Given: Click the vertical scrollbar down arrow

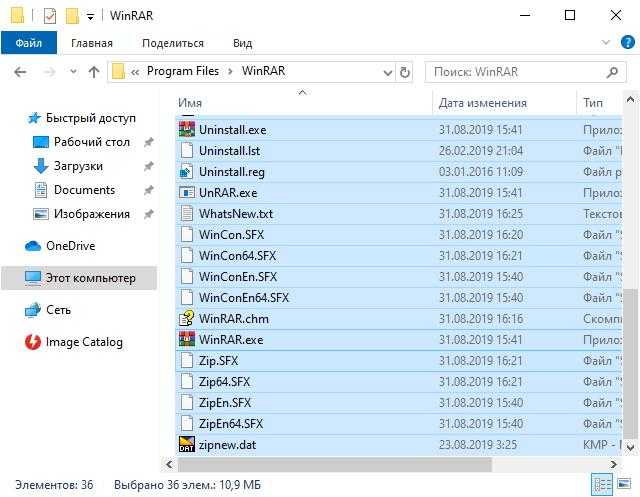Looking at the screenshot, I should click(x=630, y=448).
